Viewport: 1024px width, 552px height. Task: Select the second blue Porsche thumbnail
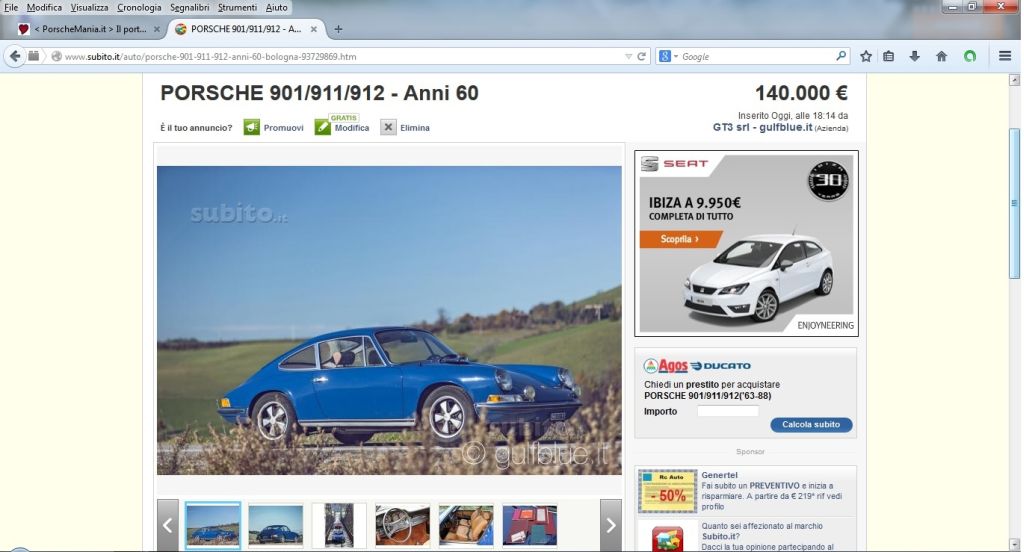click(276, 525)
